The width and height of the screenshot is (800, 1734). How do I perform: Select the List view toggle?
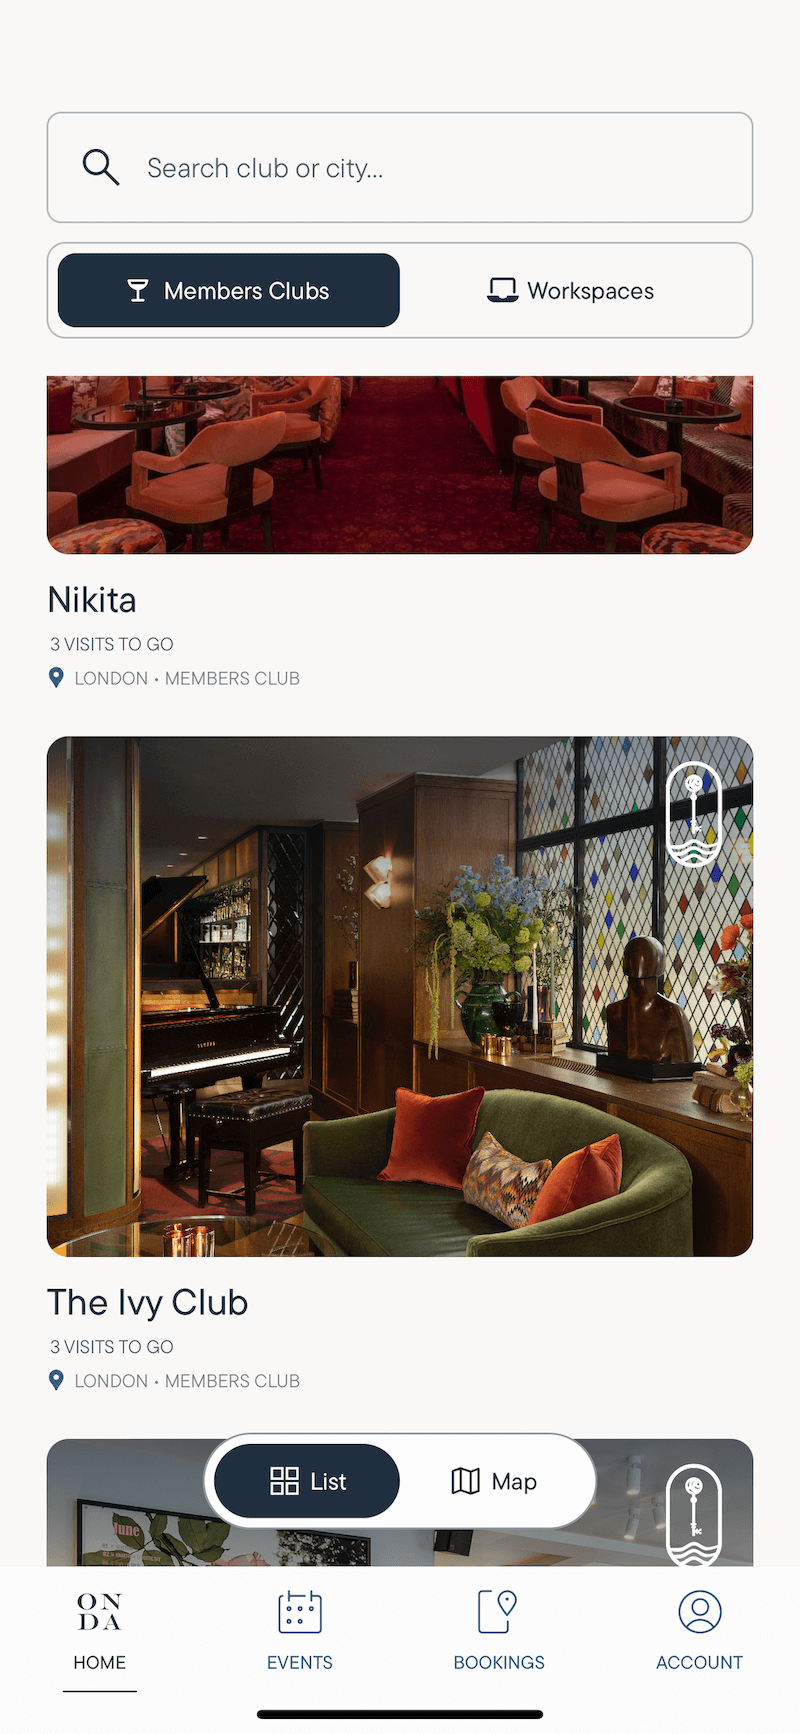click(x=307, y=1481)
